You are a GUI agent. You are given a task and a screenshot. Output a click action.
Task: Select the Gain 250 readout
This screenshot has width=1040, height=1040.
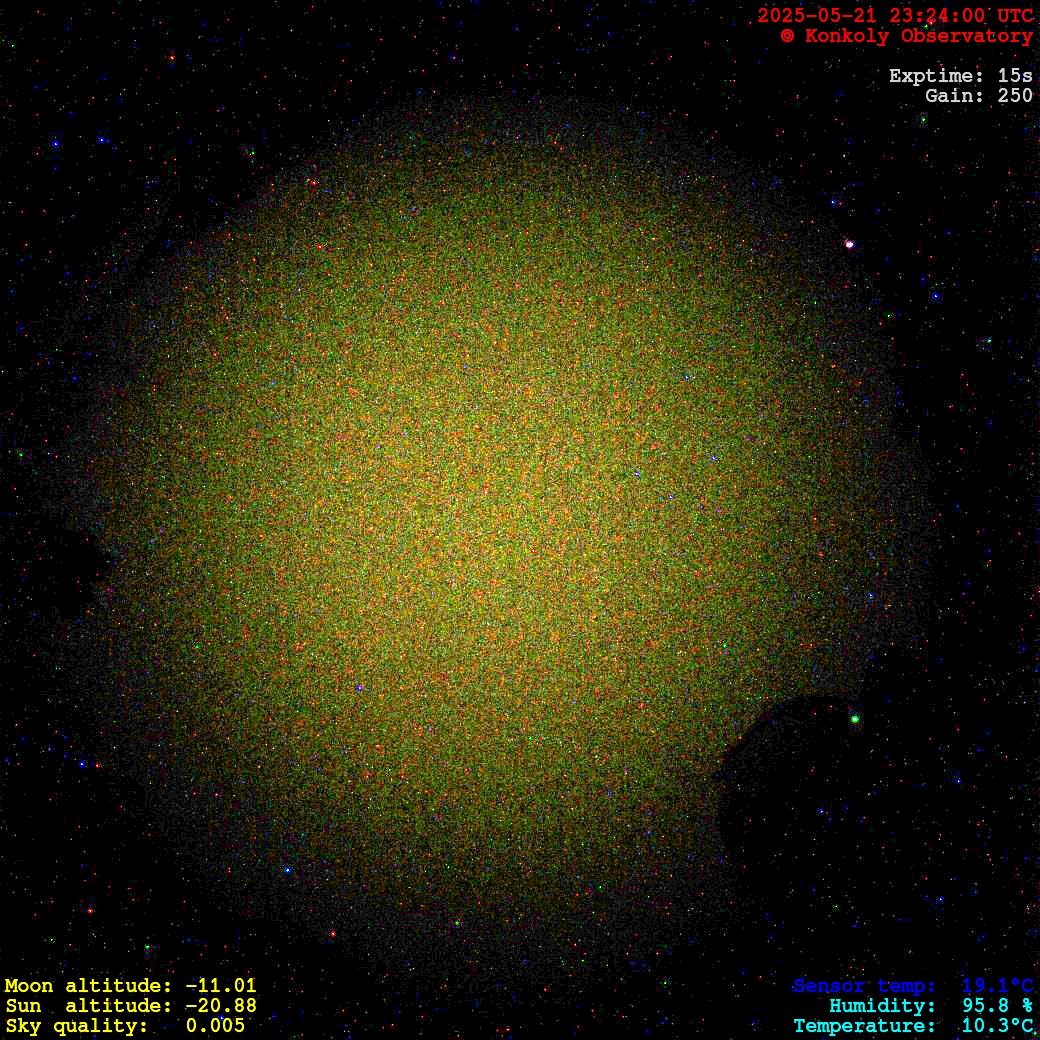pyautogui.click(x=978, y=96)
